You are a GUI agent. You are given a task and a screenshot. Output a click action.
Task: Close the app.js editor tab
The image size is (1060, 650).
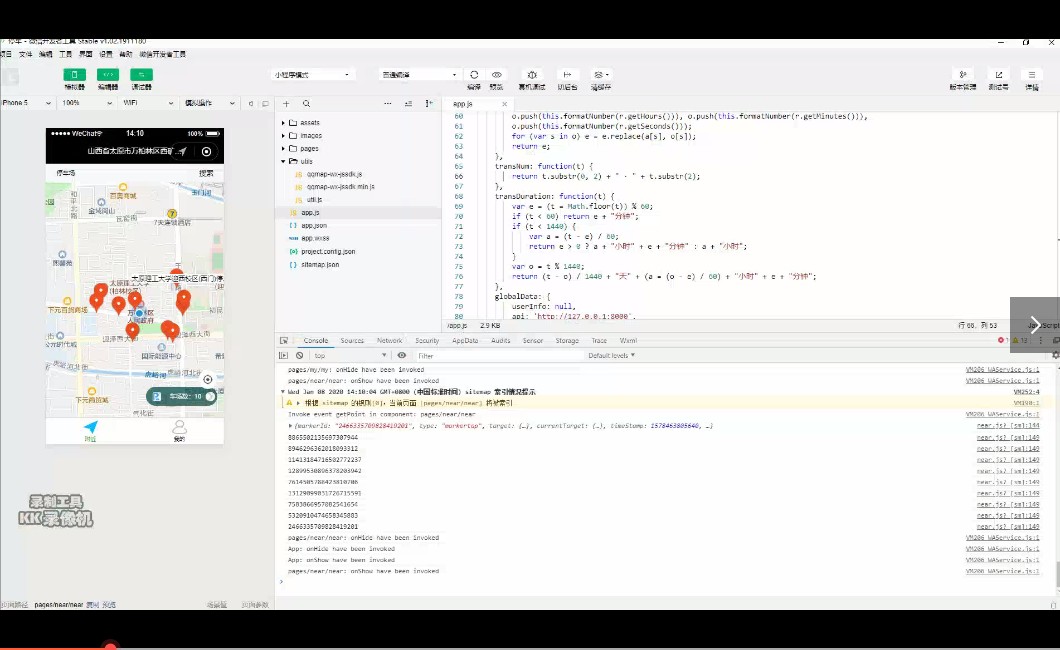[504, 104]
